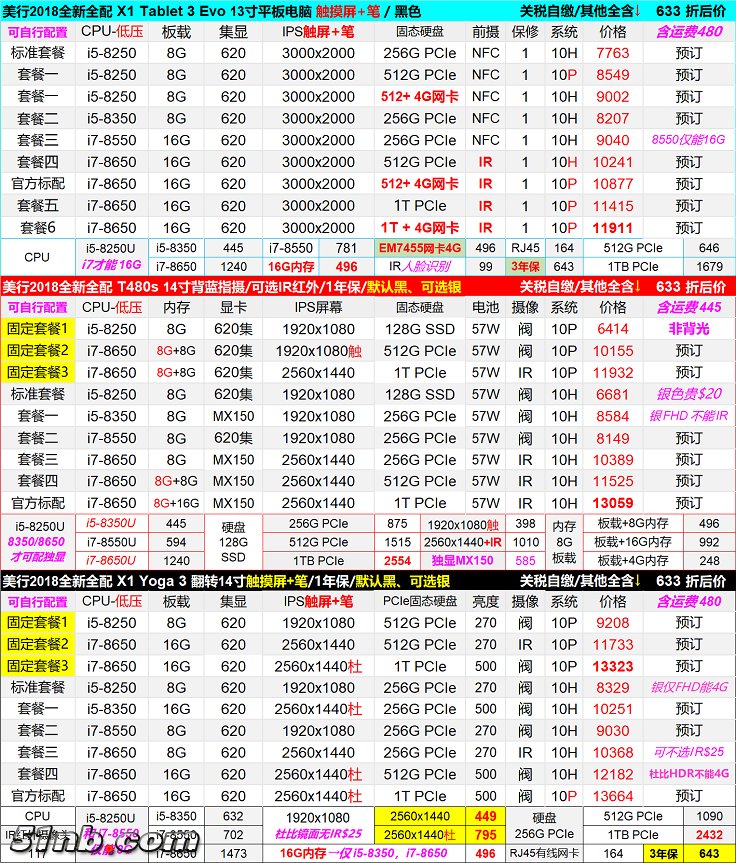The height and width of the screenshot is (863, 736).
Task: Click the 独显MX150 upgrade option
Action: point(462,561)
